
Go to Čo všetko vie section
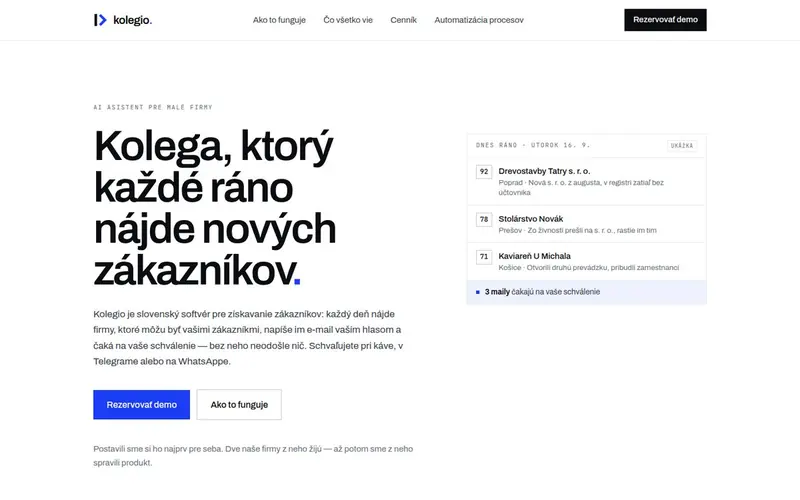pos(348,20)
